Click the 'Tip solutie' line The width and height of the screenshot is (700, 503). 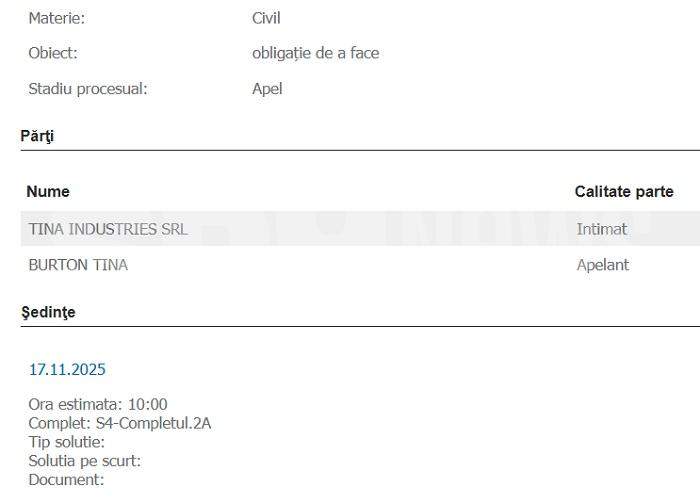67,442
